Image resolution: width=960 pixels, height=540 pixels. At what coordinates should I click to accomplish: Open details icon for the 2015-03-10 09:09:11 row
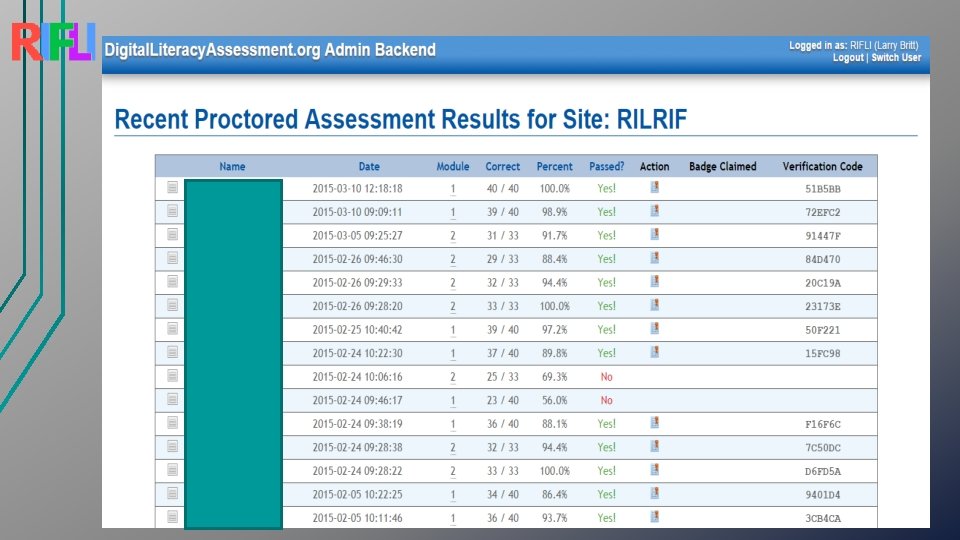tap(173, 211)
